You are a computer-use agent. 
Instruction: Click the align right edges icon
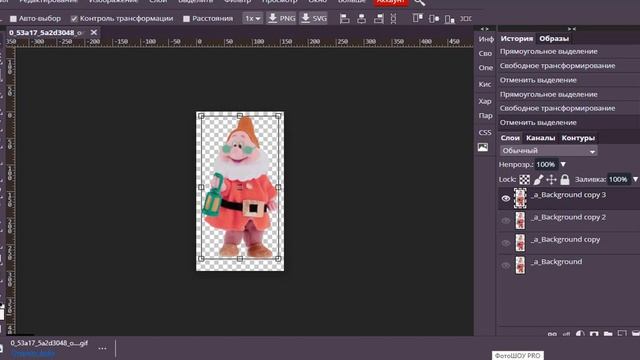(378, 18)
